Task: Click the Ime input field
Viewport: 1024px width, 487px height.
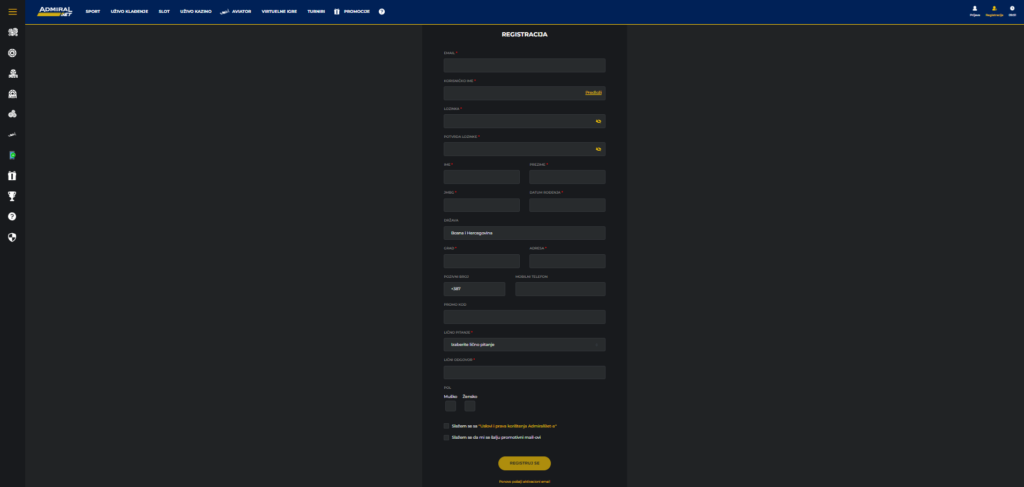Action: tap(481, 177)
